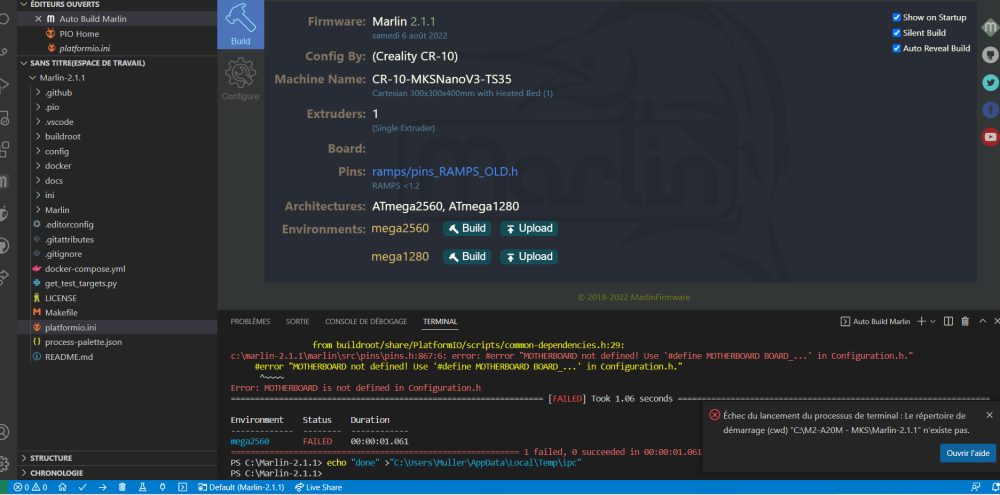Open PlatformIO Home from the status bar house icon
Screen dimensions: 1000x495
point(62,487)
